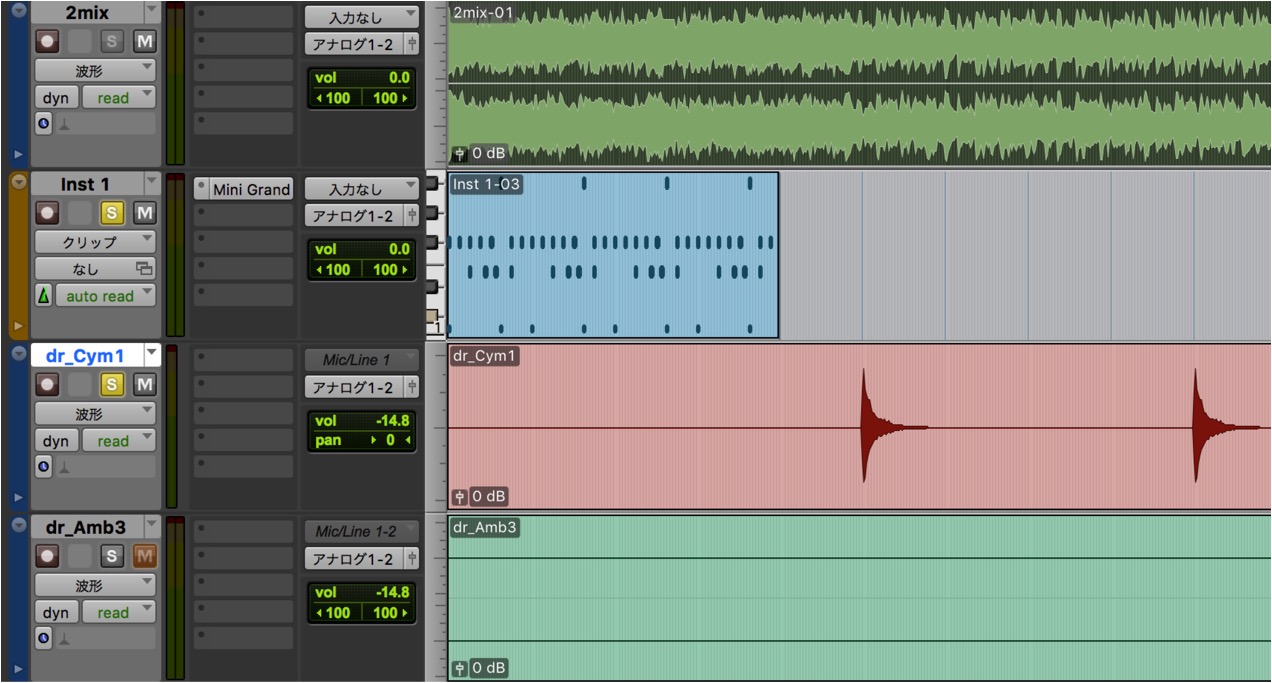
Task: Record-enable the 2mix track
Action: click(x=47, y=41)
